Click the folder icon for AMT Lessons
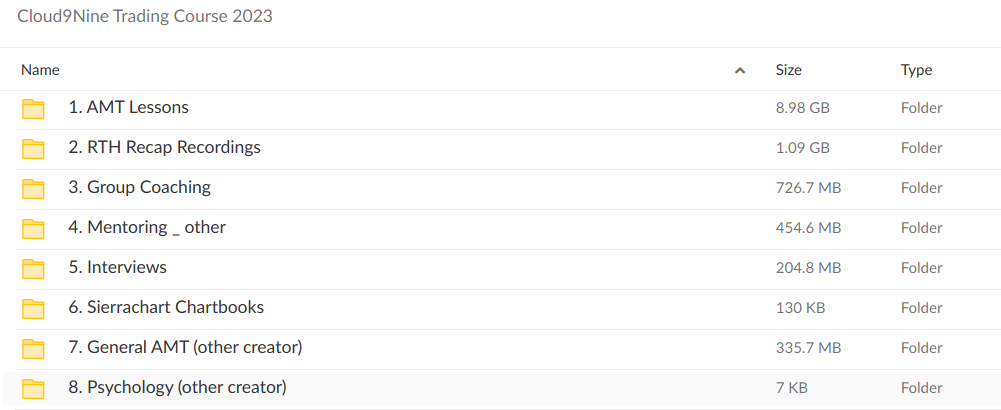 [34, 109]
